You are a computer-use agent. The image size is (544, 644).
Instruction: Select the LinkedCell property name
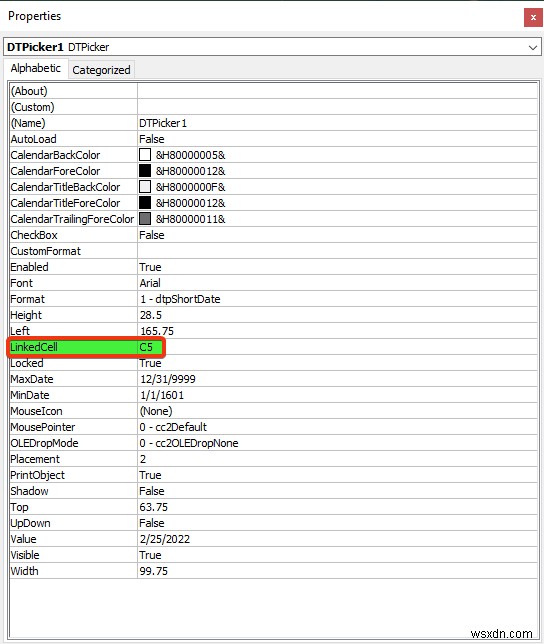tap(34, 347)
